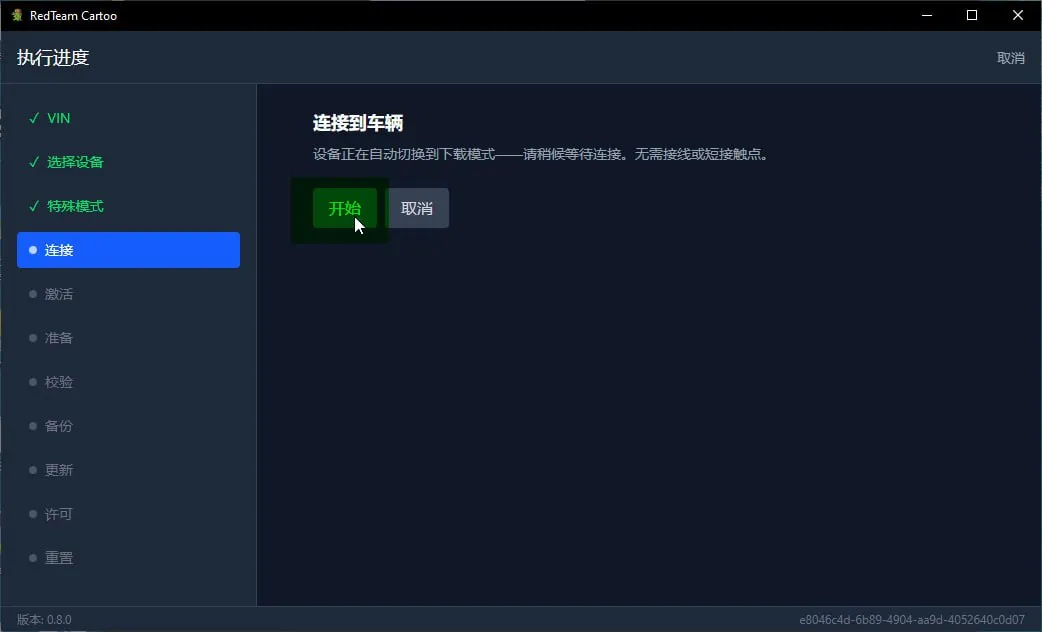Click the 连接到车辆 heading
Image resolution: width=1042 pixels, height=632 pixels.
pos(358,123)
